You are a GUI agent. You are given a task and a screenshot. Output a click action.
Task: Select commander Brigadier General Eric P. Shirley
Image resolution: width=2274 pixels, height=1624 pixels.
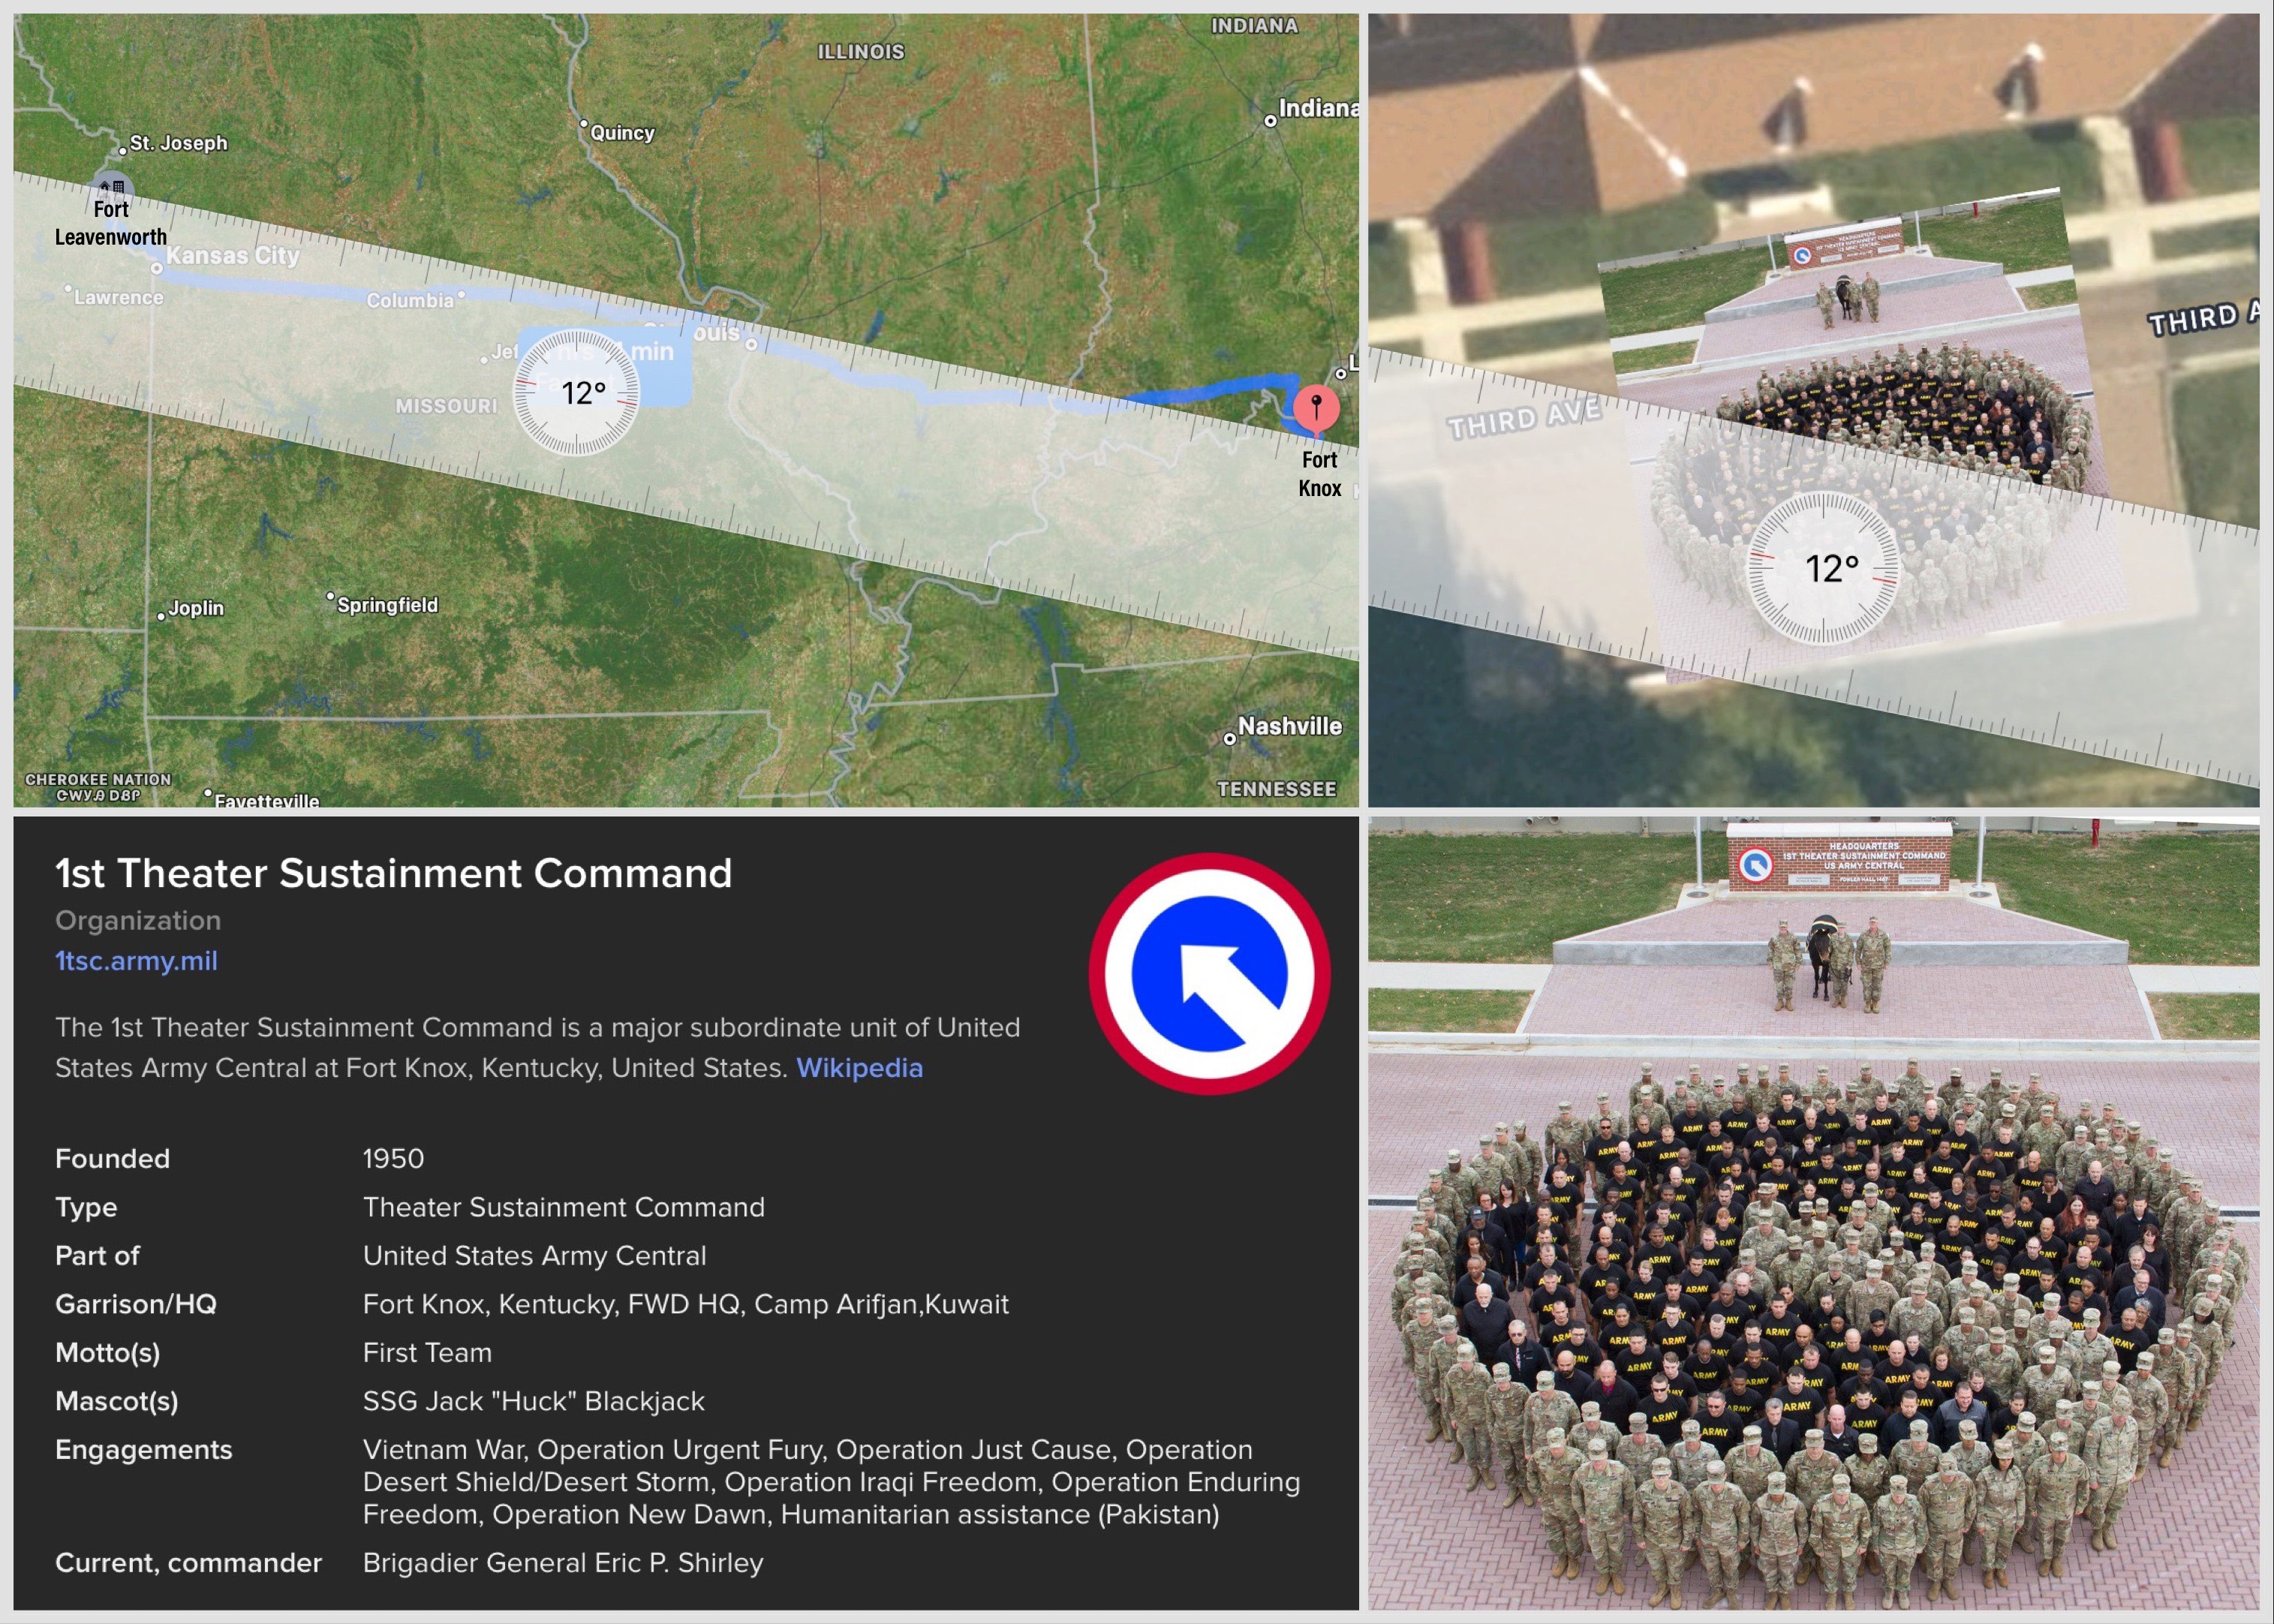(563, 1562)
